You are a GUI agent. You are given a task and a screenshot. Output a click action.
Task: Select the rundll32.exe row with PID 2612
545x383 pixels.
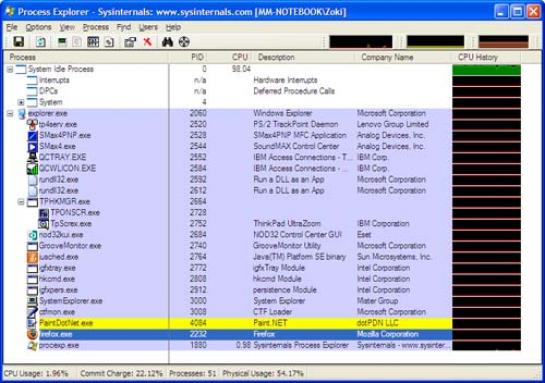tap(262, 191)
